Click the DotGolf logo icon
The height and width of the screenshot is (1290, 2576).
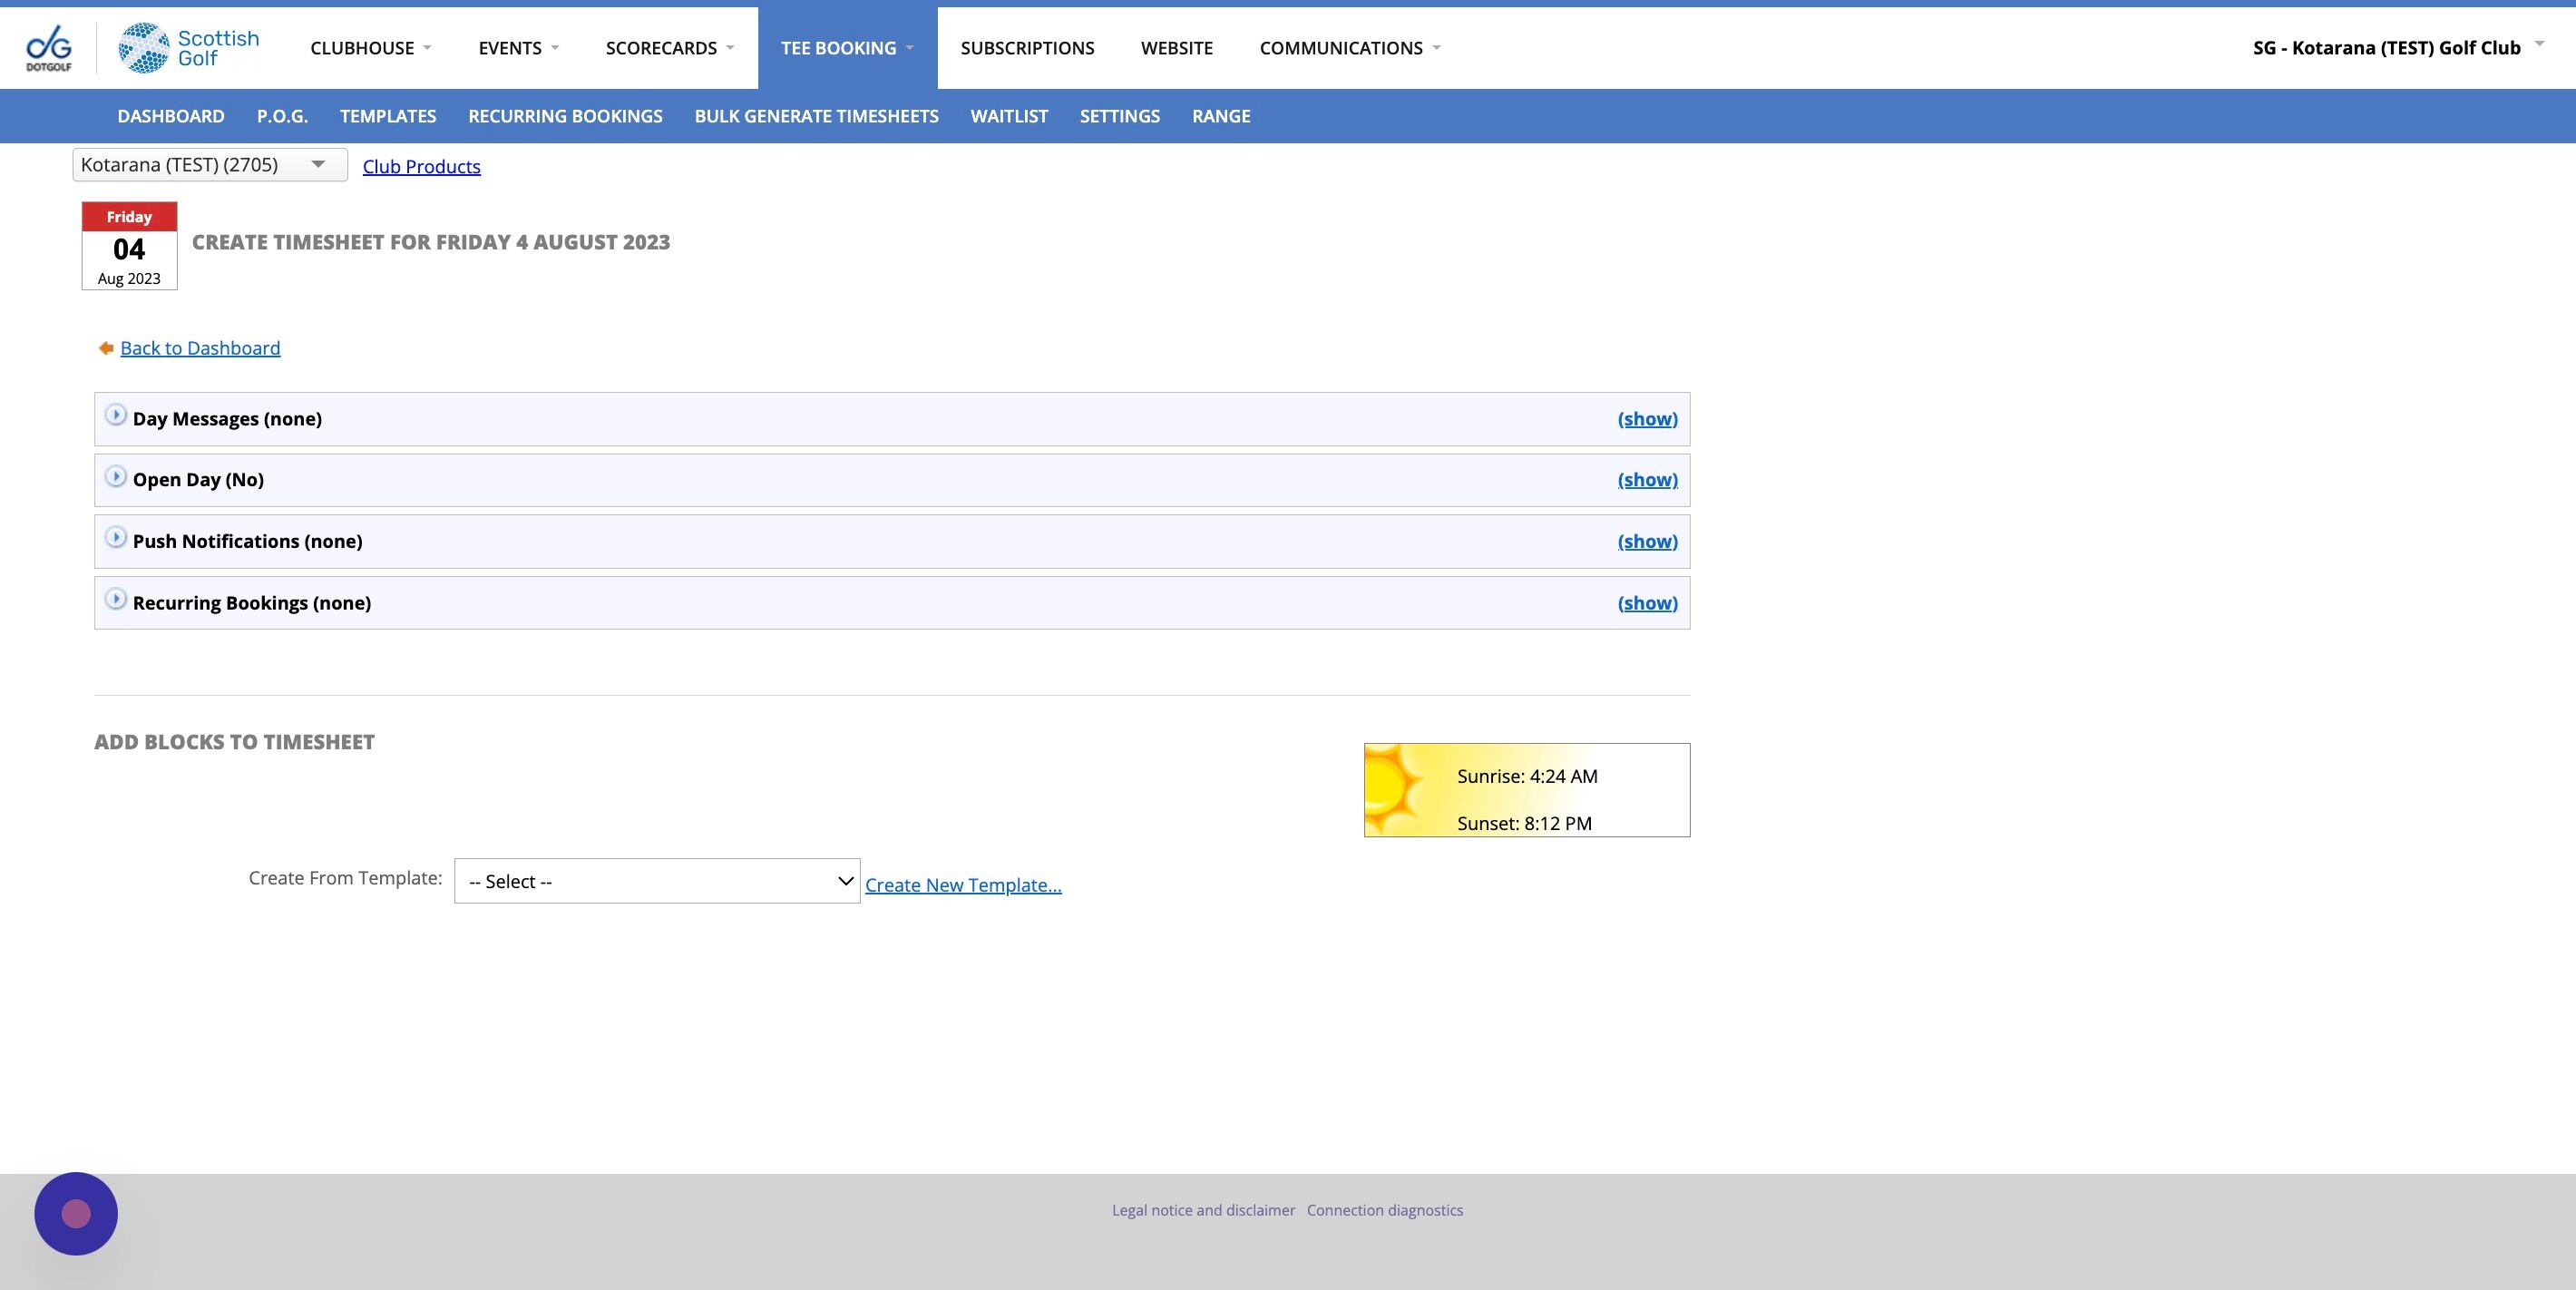(48, 47)
